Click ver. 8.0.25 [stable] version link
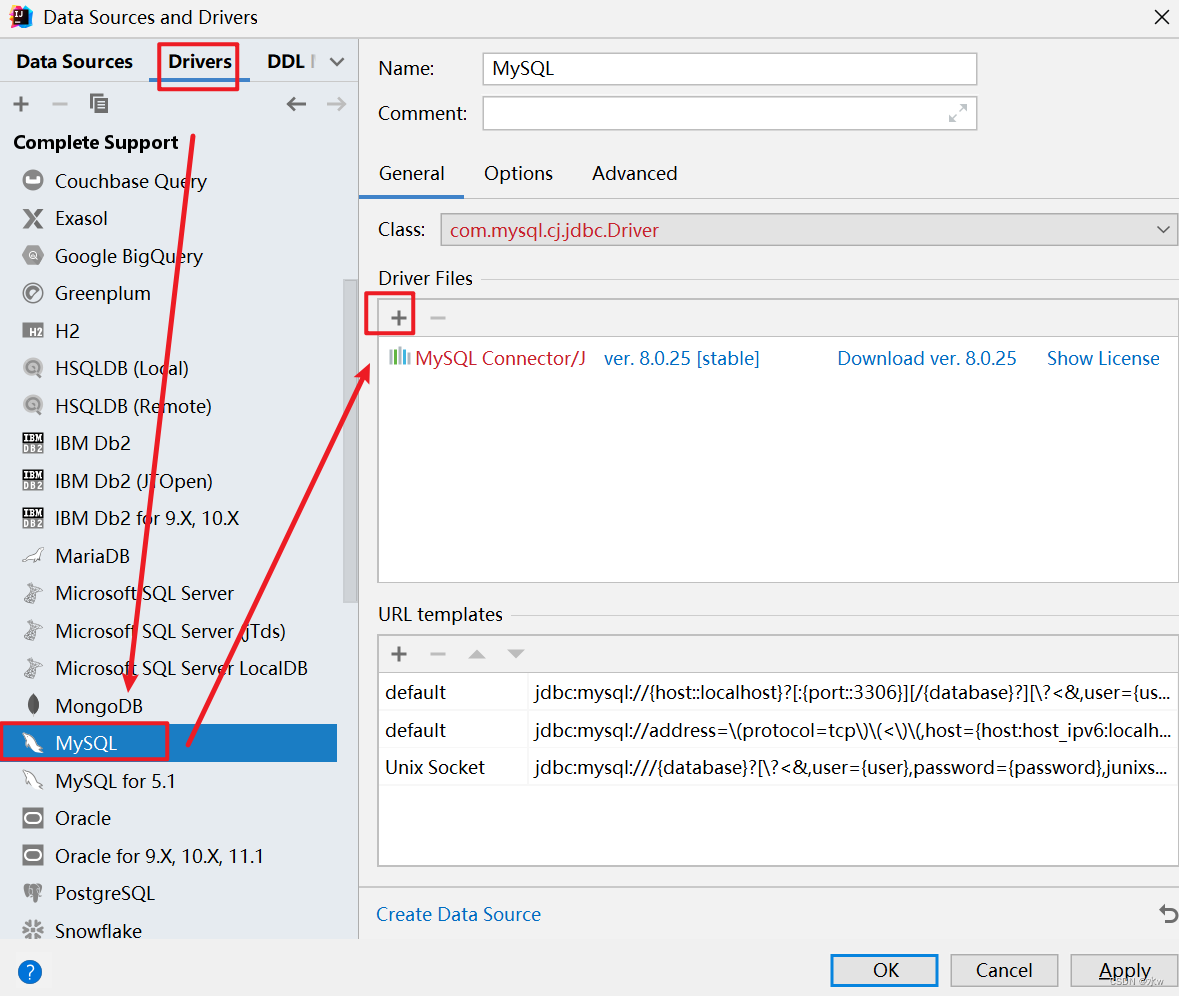 point(681,359)
